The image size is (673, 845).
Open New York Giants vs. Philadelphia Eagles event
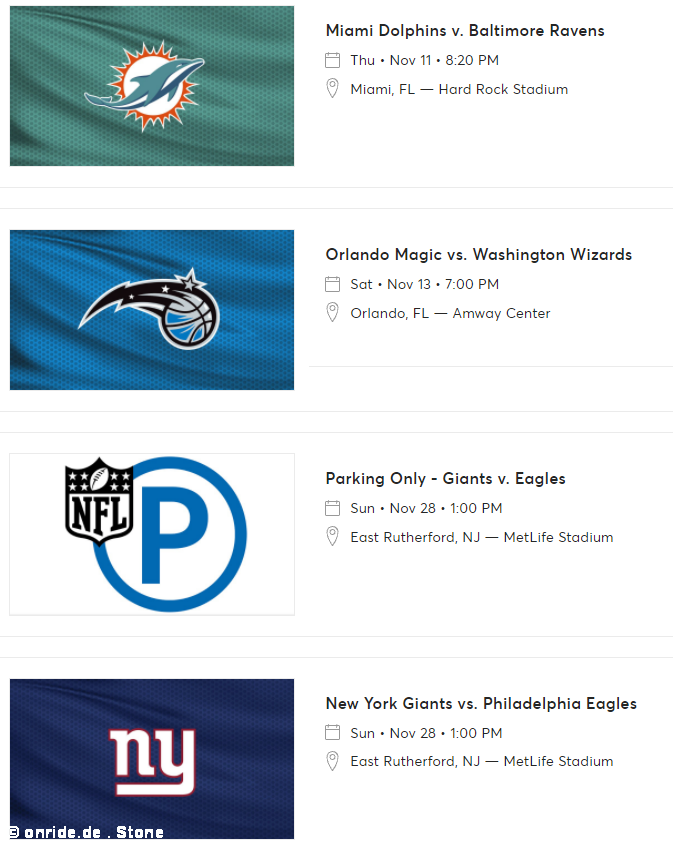click(481, 703)
